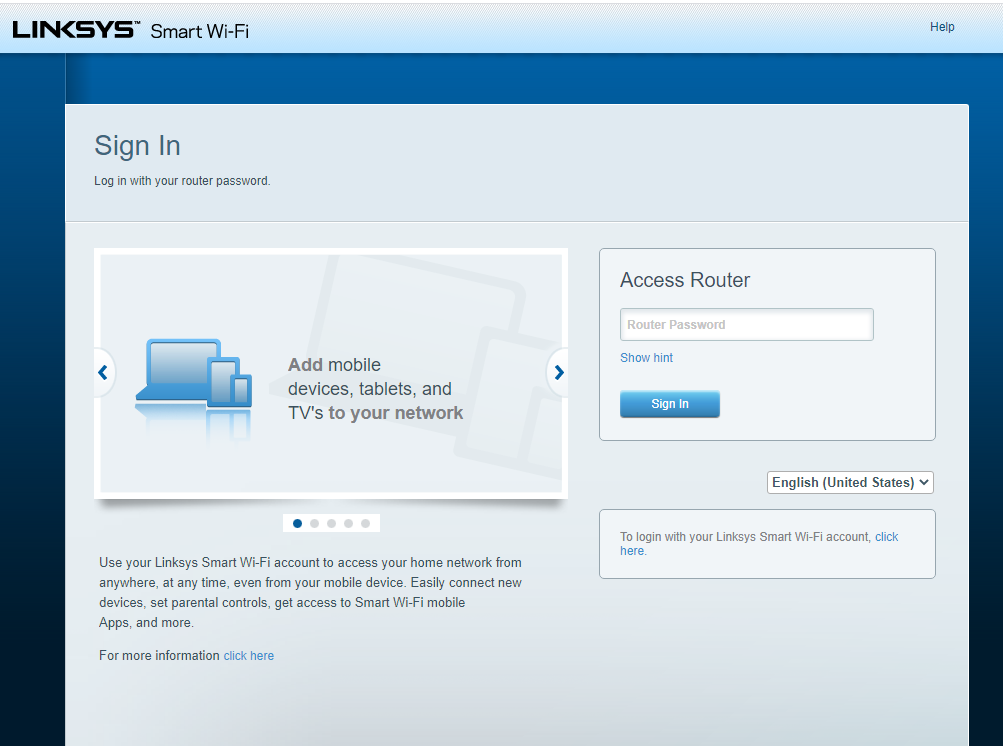Click the right carousel arrow
This screenshot has height=746, width=1003.
pos(558,372)
